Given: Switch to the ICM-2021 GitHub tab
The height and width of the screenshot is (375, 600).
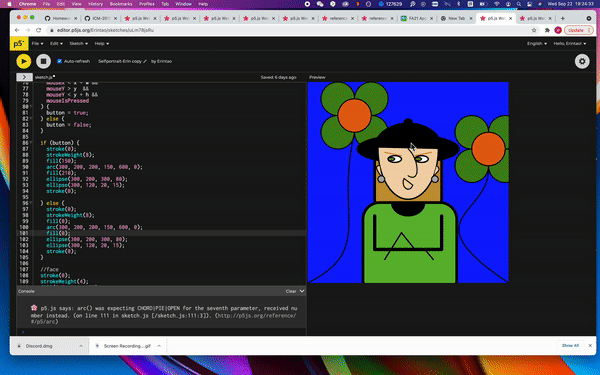Looking at the screenshot, I should pos(99,18).
